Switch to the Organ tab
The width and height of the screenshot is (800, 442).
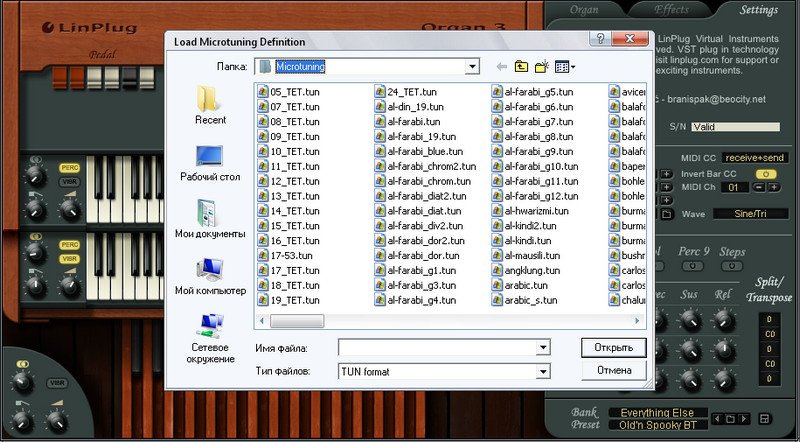[x=584, y=10]
